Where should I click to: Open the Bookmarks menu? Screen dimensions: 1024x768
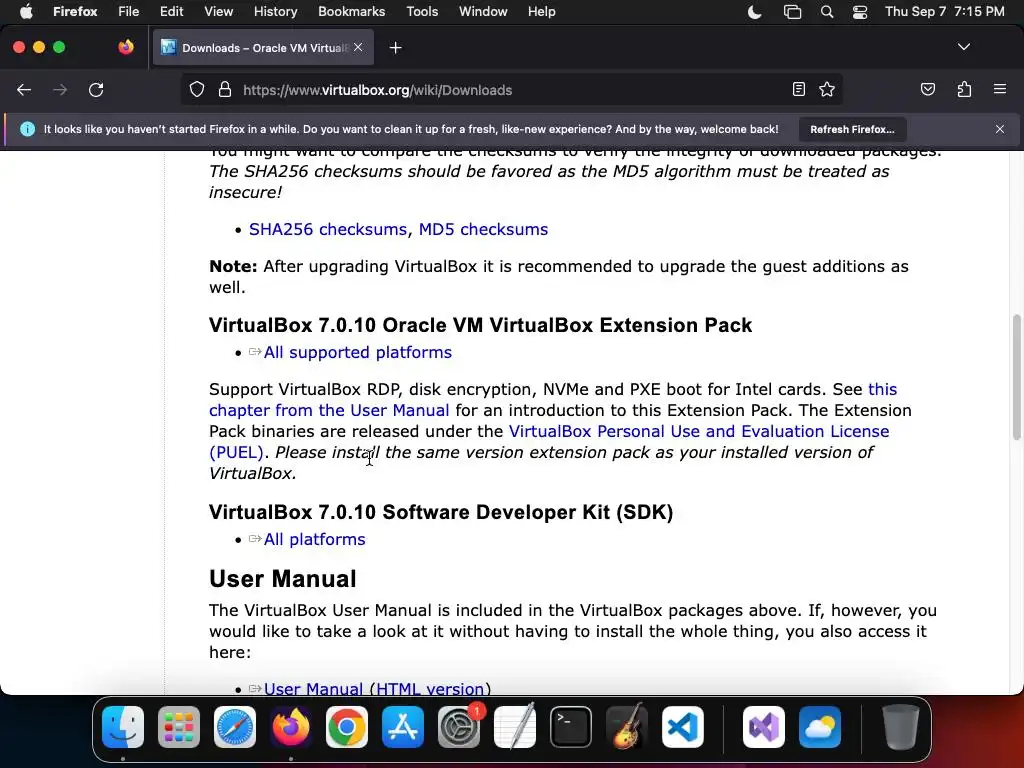pos(351,12)
